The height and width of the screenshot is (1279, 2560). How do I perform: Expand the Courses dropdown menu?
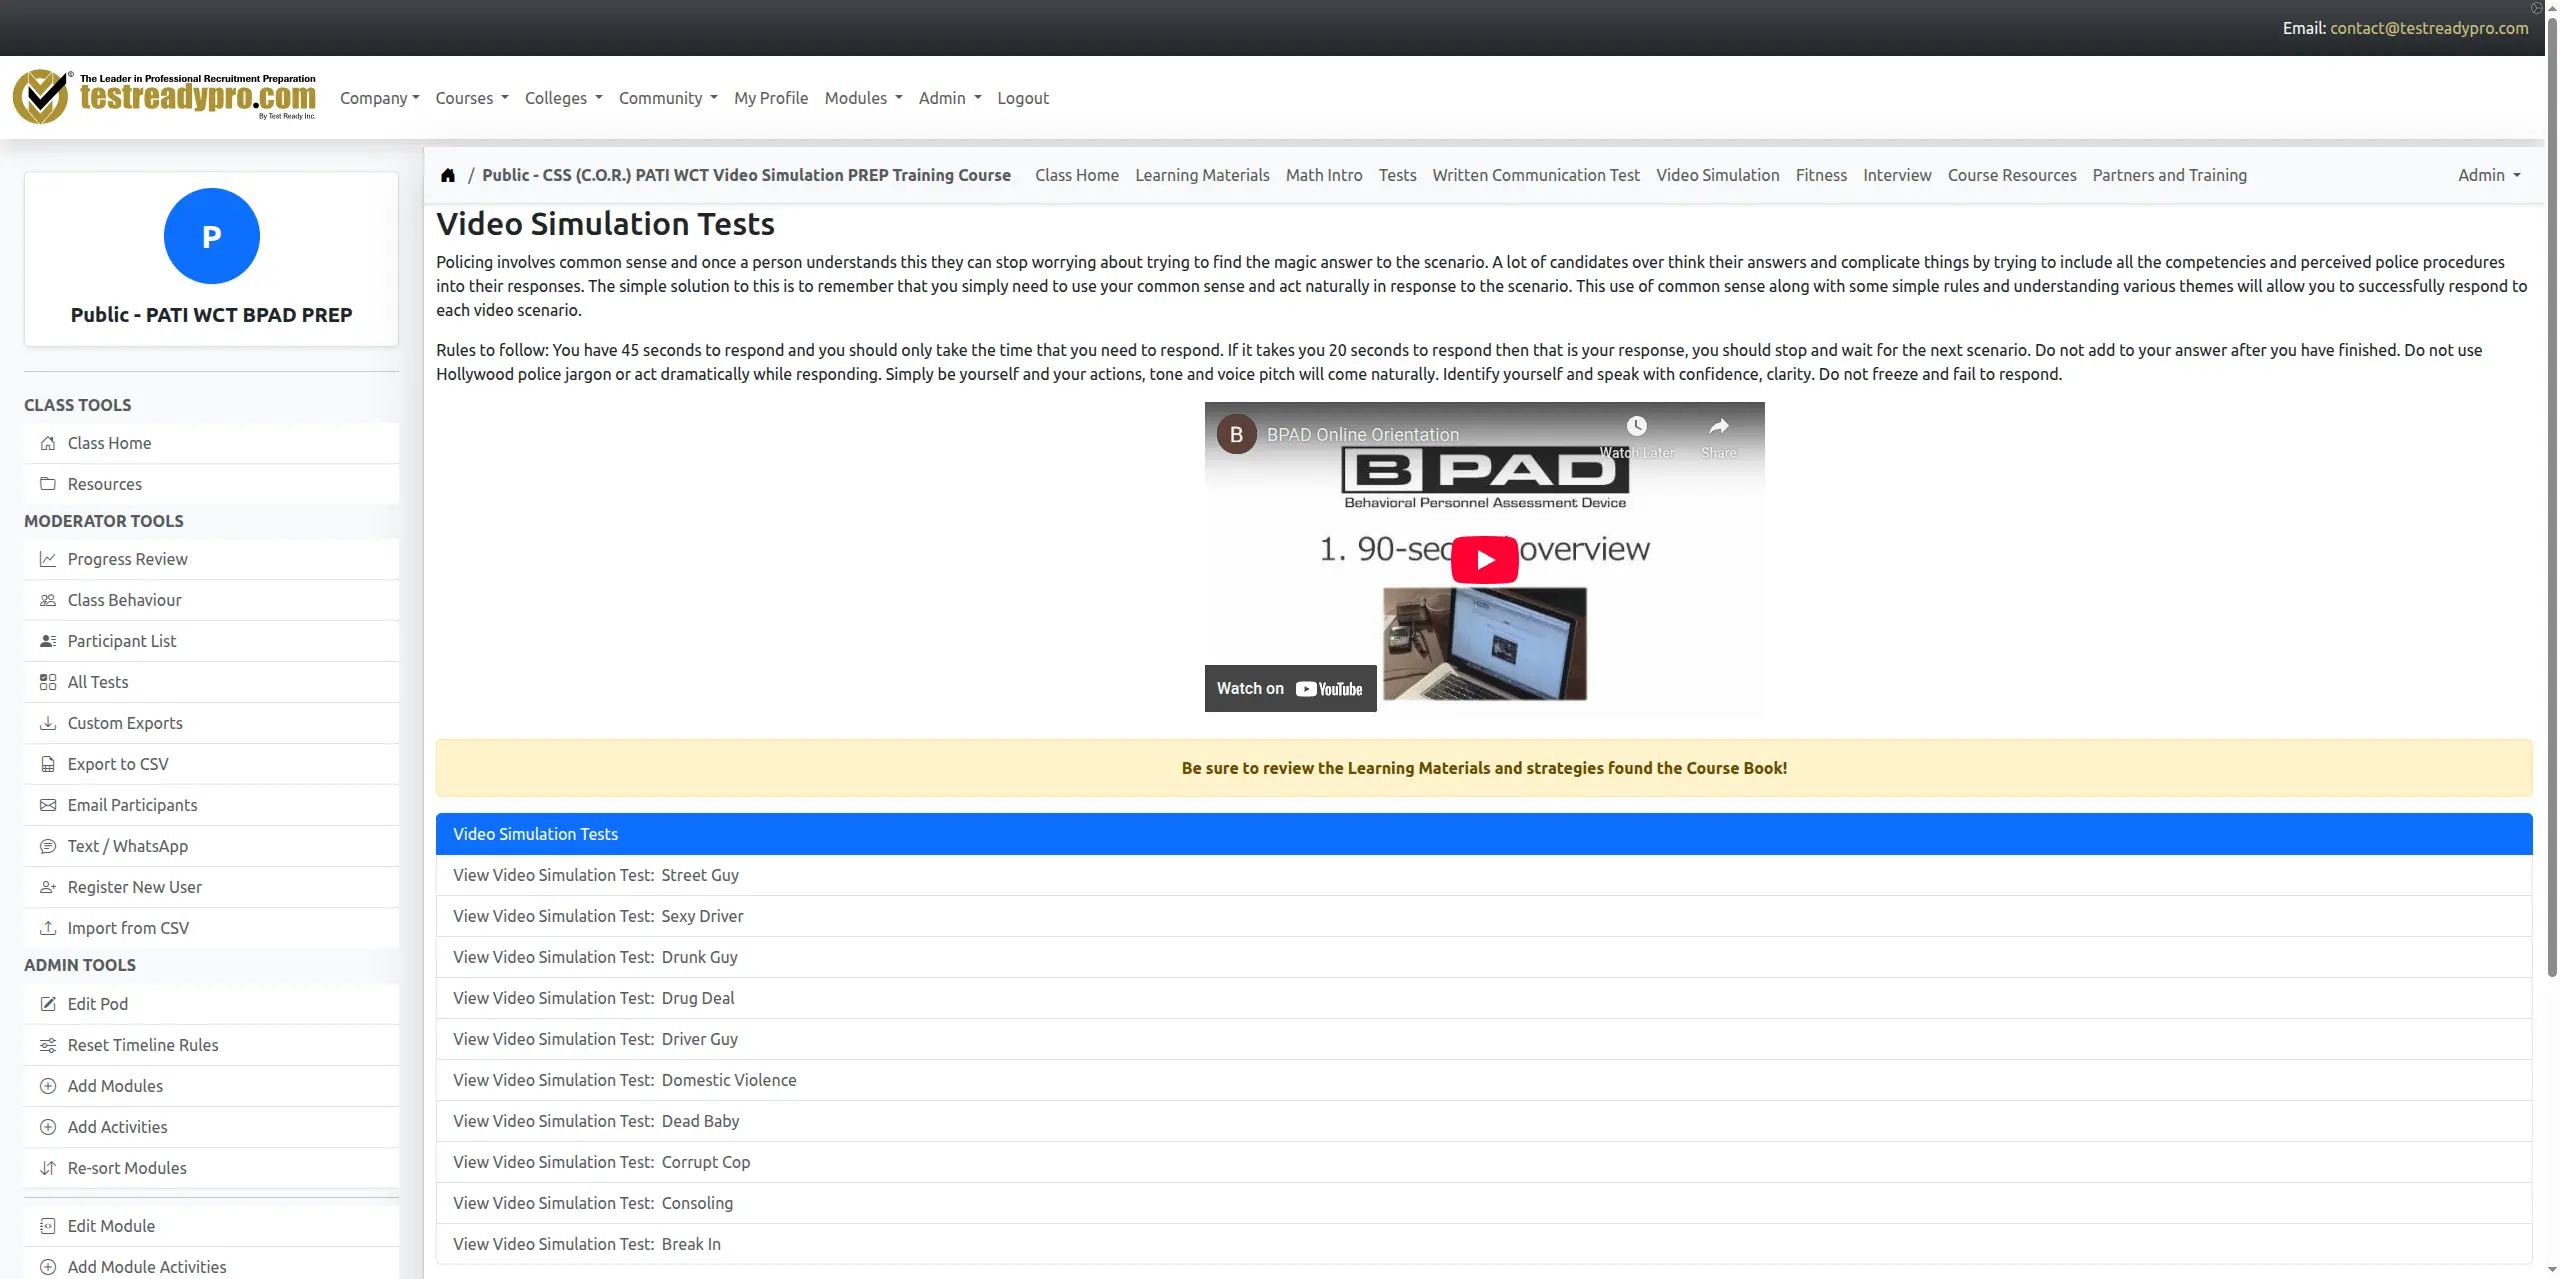pyautogui.click(x=472, y=98)
